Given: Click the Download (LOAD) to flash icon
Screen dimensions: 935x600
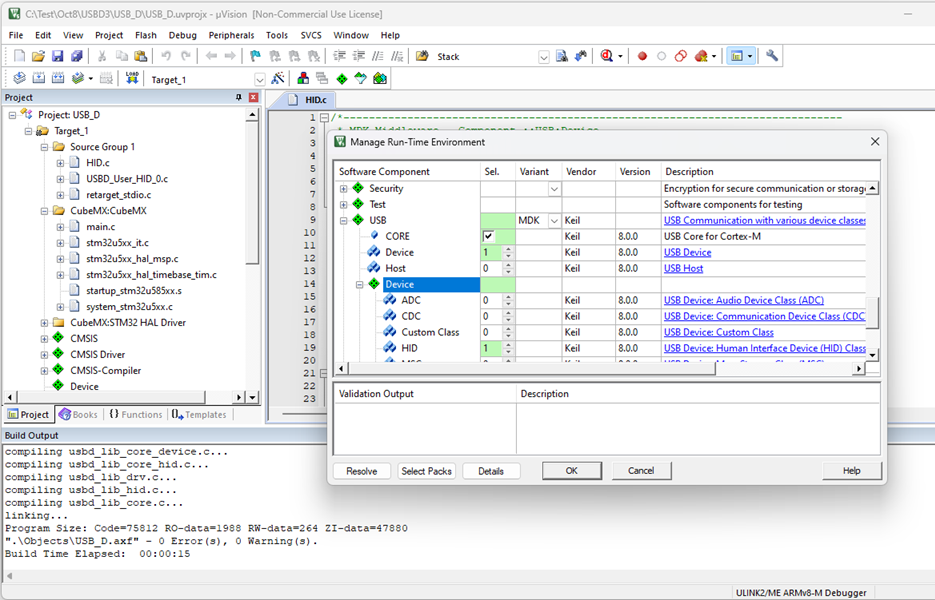Looking at the screenshot, I should pyautogui.click(x=132, y=79).
